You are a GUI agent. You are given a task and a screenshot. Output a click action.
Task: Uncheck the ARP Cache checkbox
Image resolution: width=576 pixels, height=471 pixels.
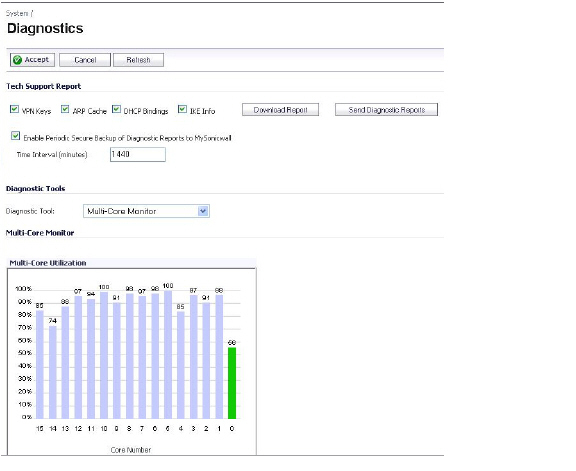pyautogui.click(x=65, y=109)
